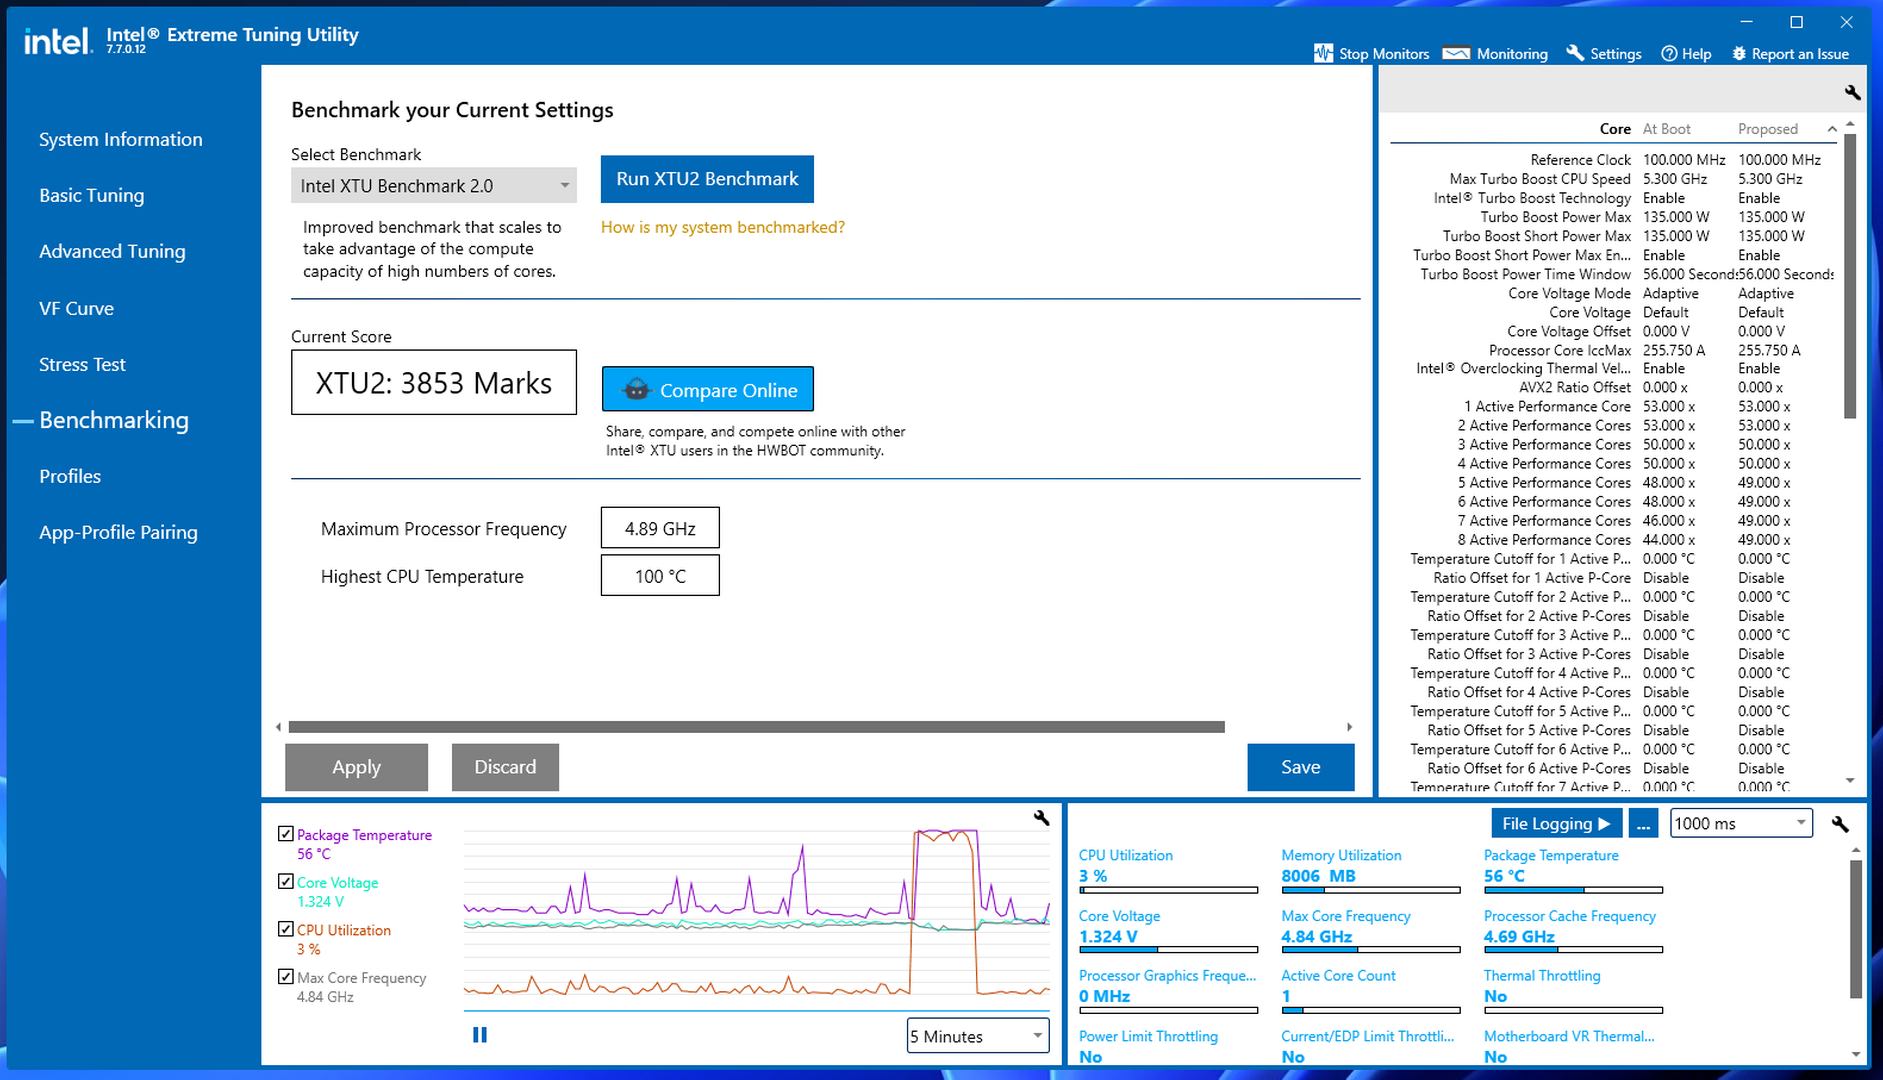Image resolution: width=1883 pixels, height=1080 pixels.
Task: Click the Discard button
Action: click(x=505, y=767)
